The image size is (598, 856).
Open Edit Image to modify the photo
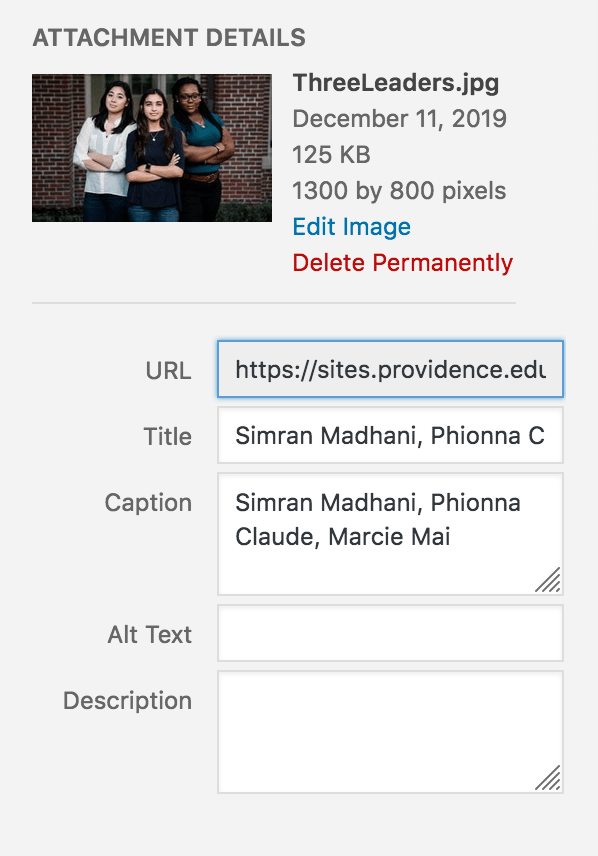tap(350, 227)
